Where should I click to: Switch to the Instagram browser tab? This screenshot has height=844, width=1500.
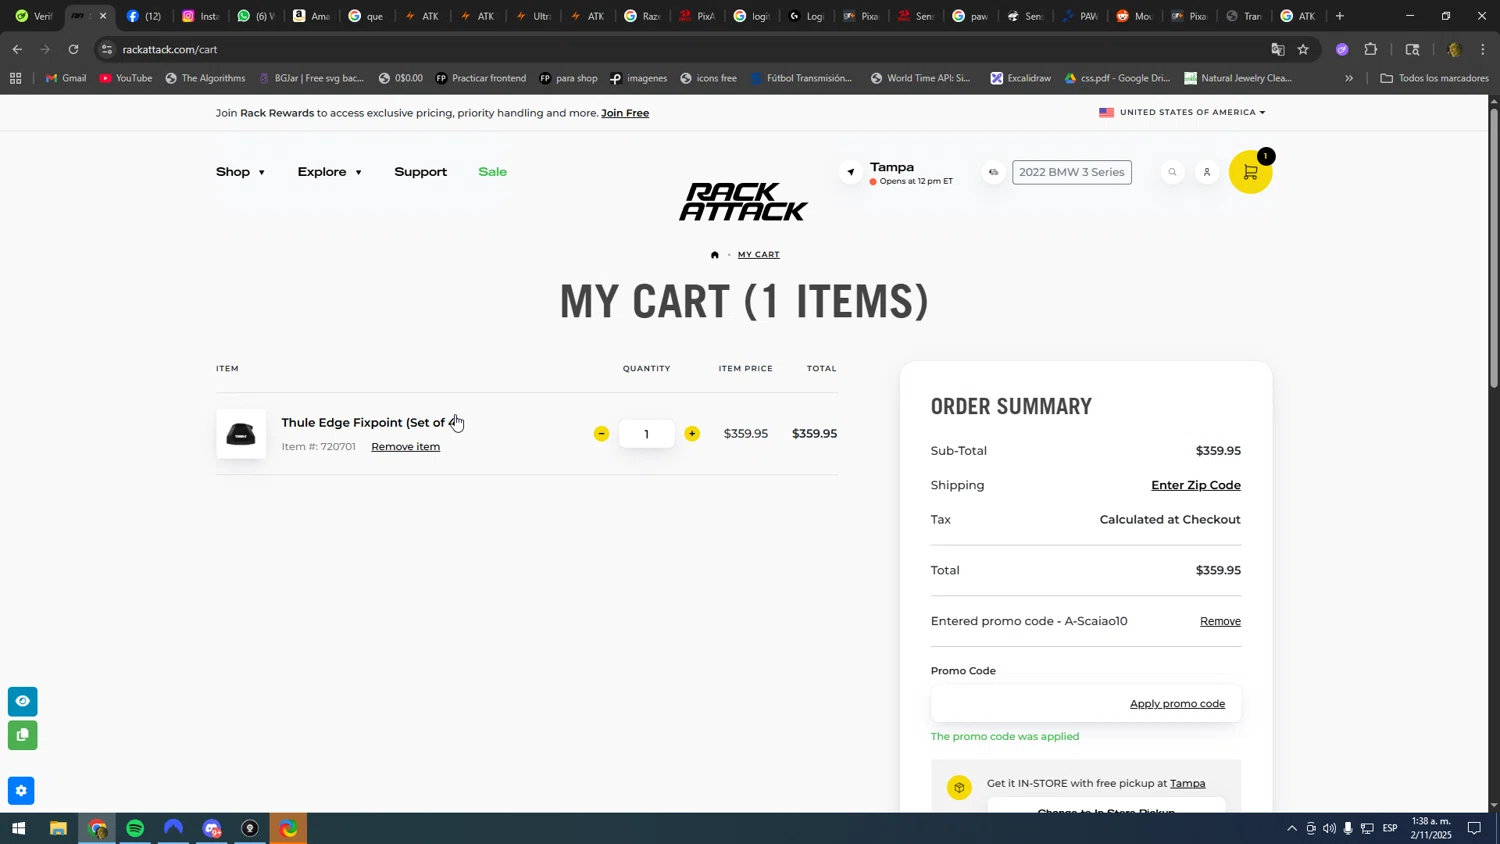click(x=200, y=16)
